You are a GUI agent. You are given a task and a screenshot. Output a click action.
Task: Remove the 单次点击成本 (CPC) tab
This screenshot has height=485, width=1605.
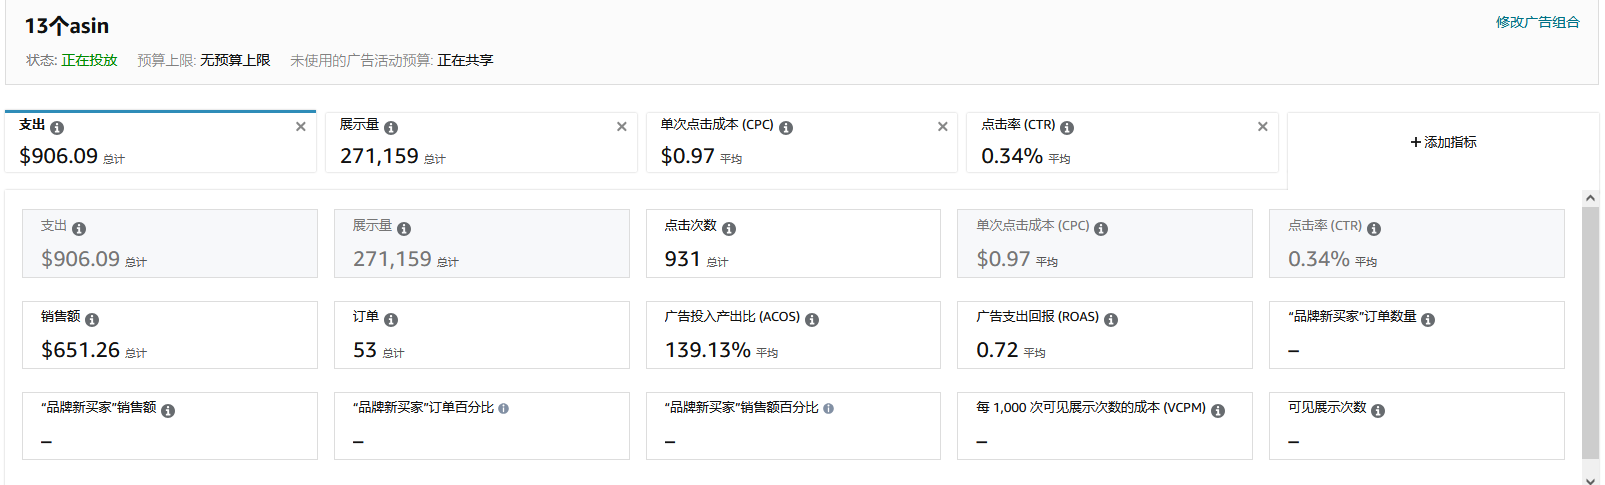(942, 127)
